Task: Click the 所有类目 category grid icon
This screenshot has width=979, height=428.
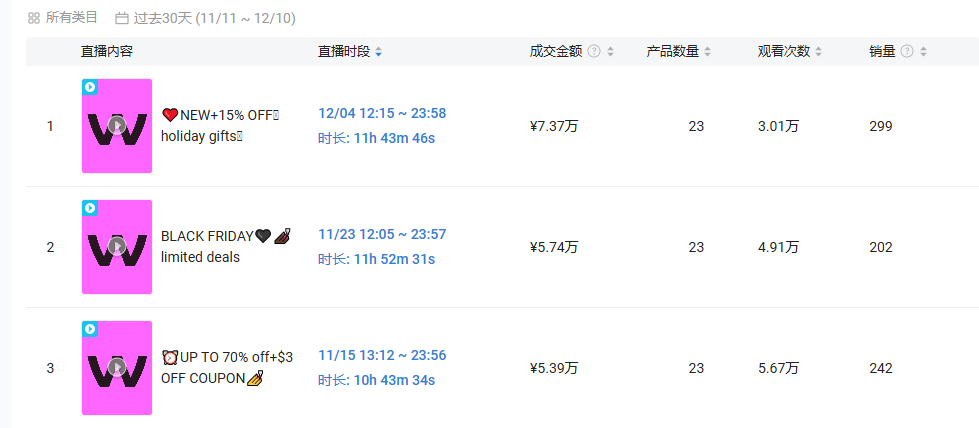Action: (x=34, y=18)
